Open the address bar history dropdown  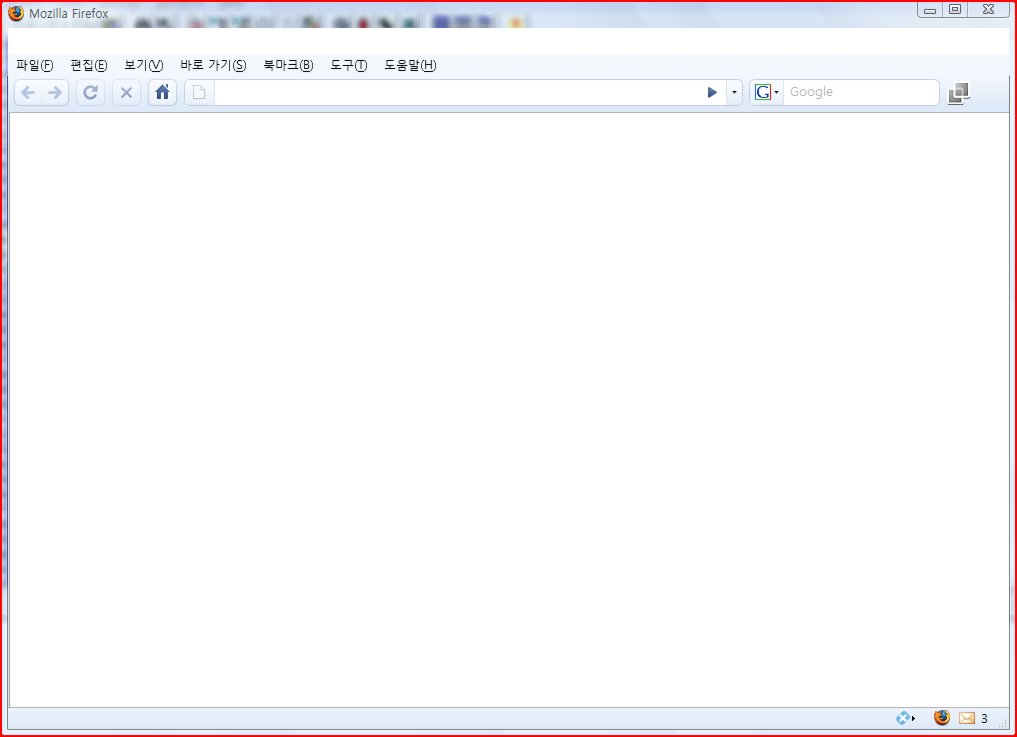(x=734, y=93)
